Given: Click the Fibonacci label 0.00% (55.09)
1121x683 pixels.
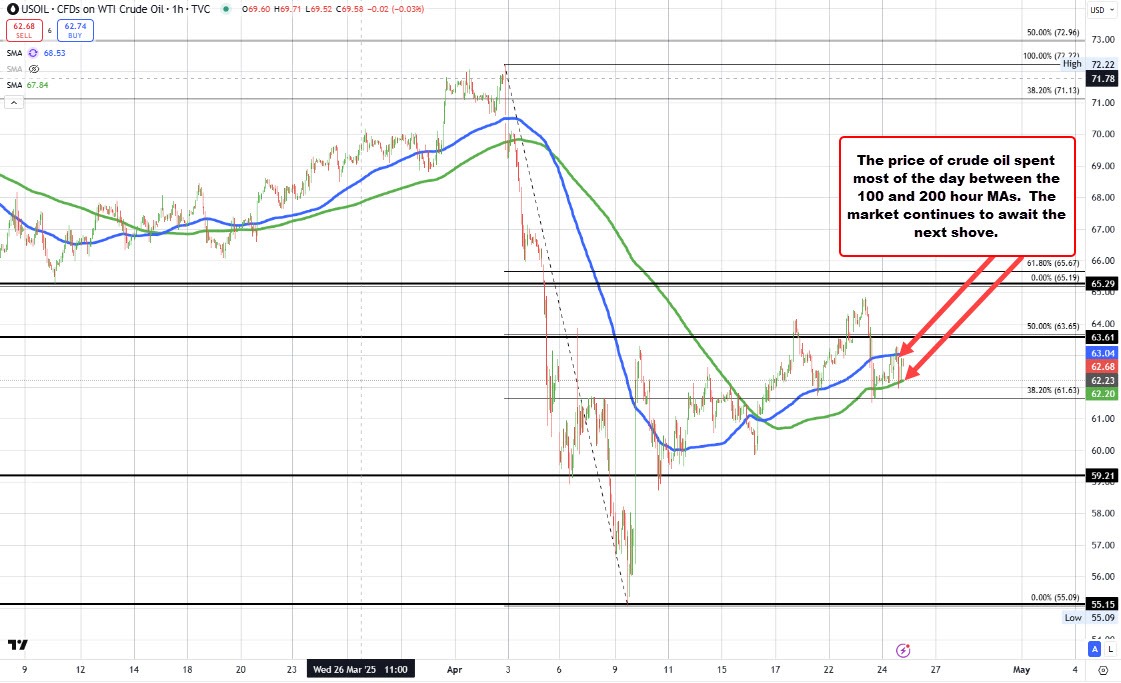Looking at the screenshot, I should pyautogui.click(x=1055, y=597).
